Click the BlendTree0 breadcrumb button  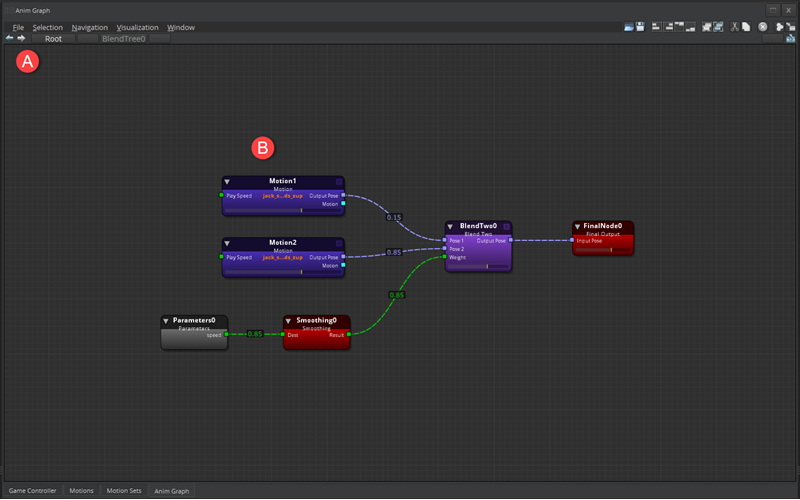(x=123, y=39)
